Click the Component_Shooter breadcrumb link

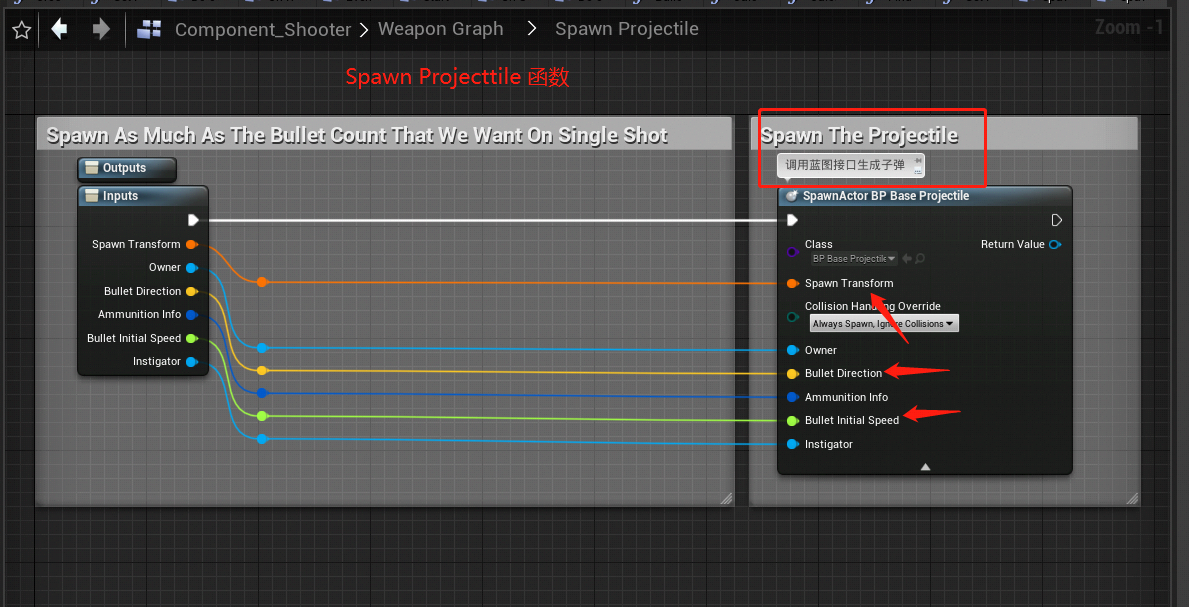click(263, 29)
